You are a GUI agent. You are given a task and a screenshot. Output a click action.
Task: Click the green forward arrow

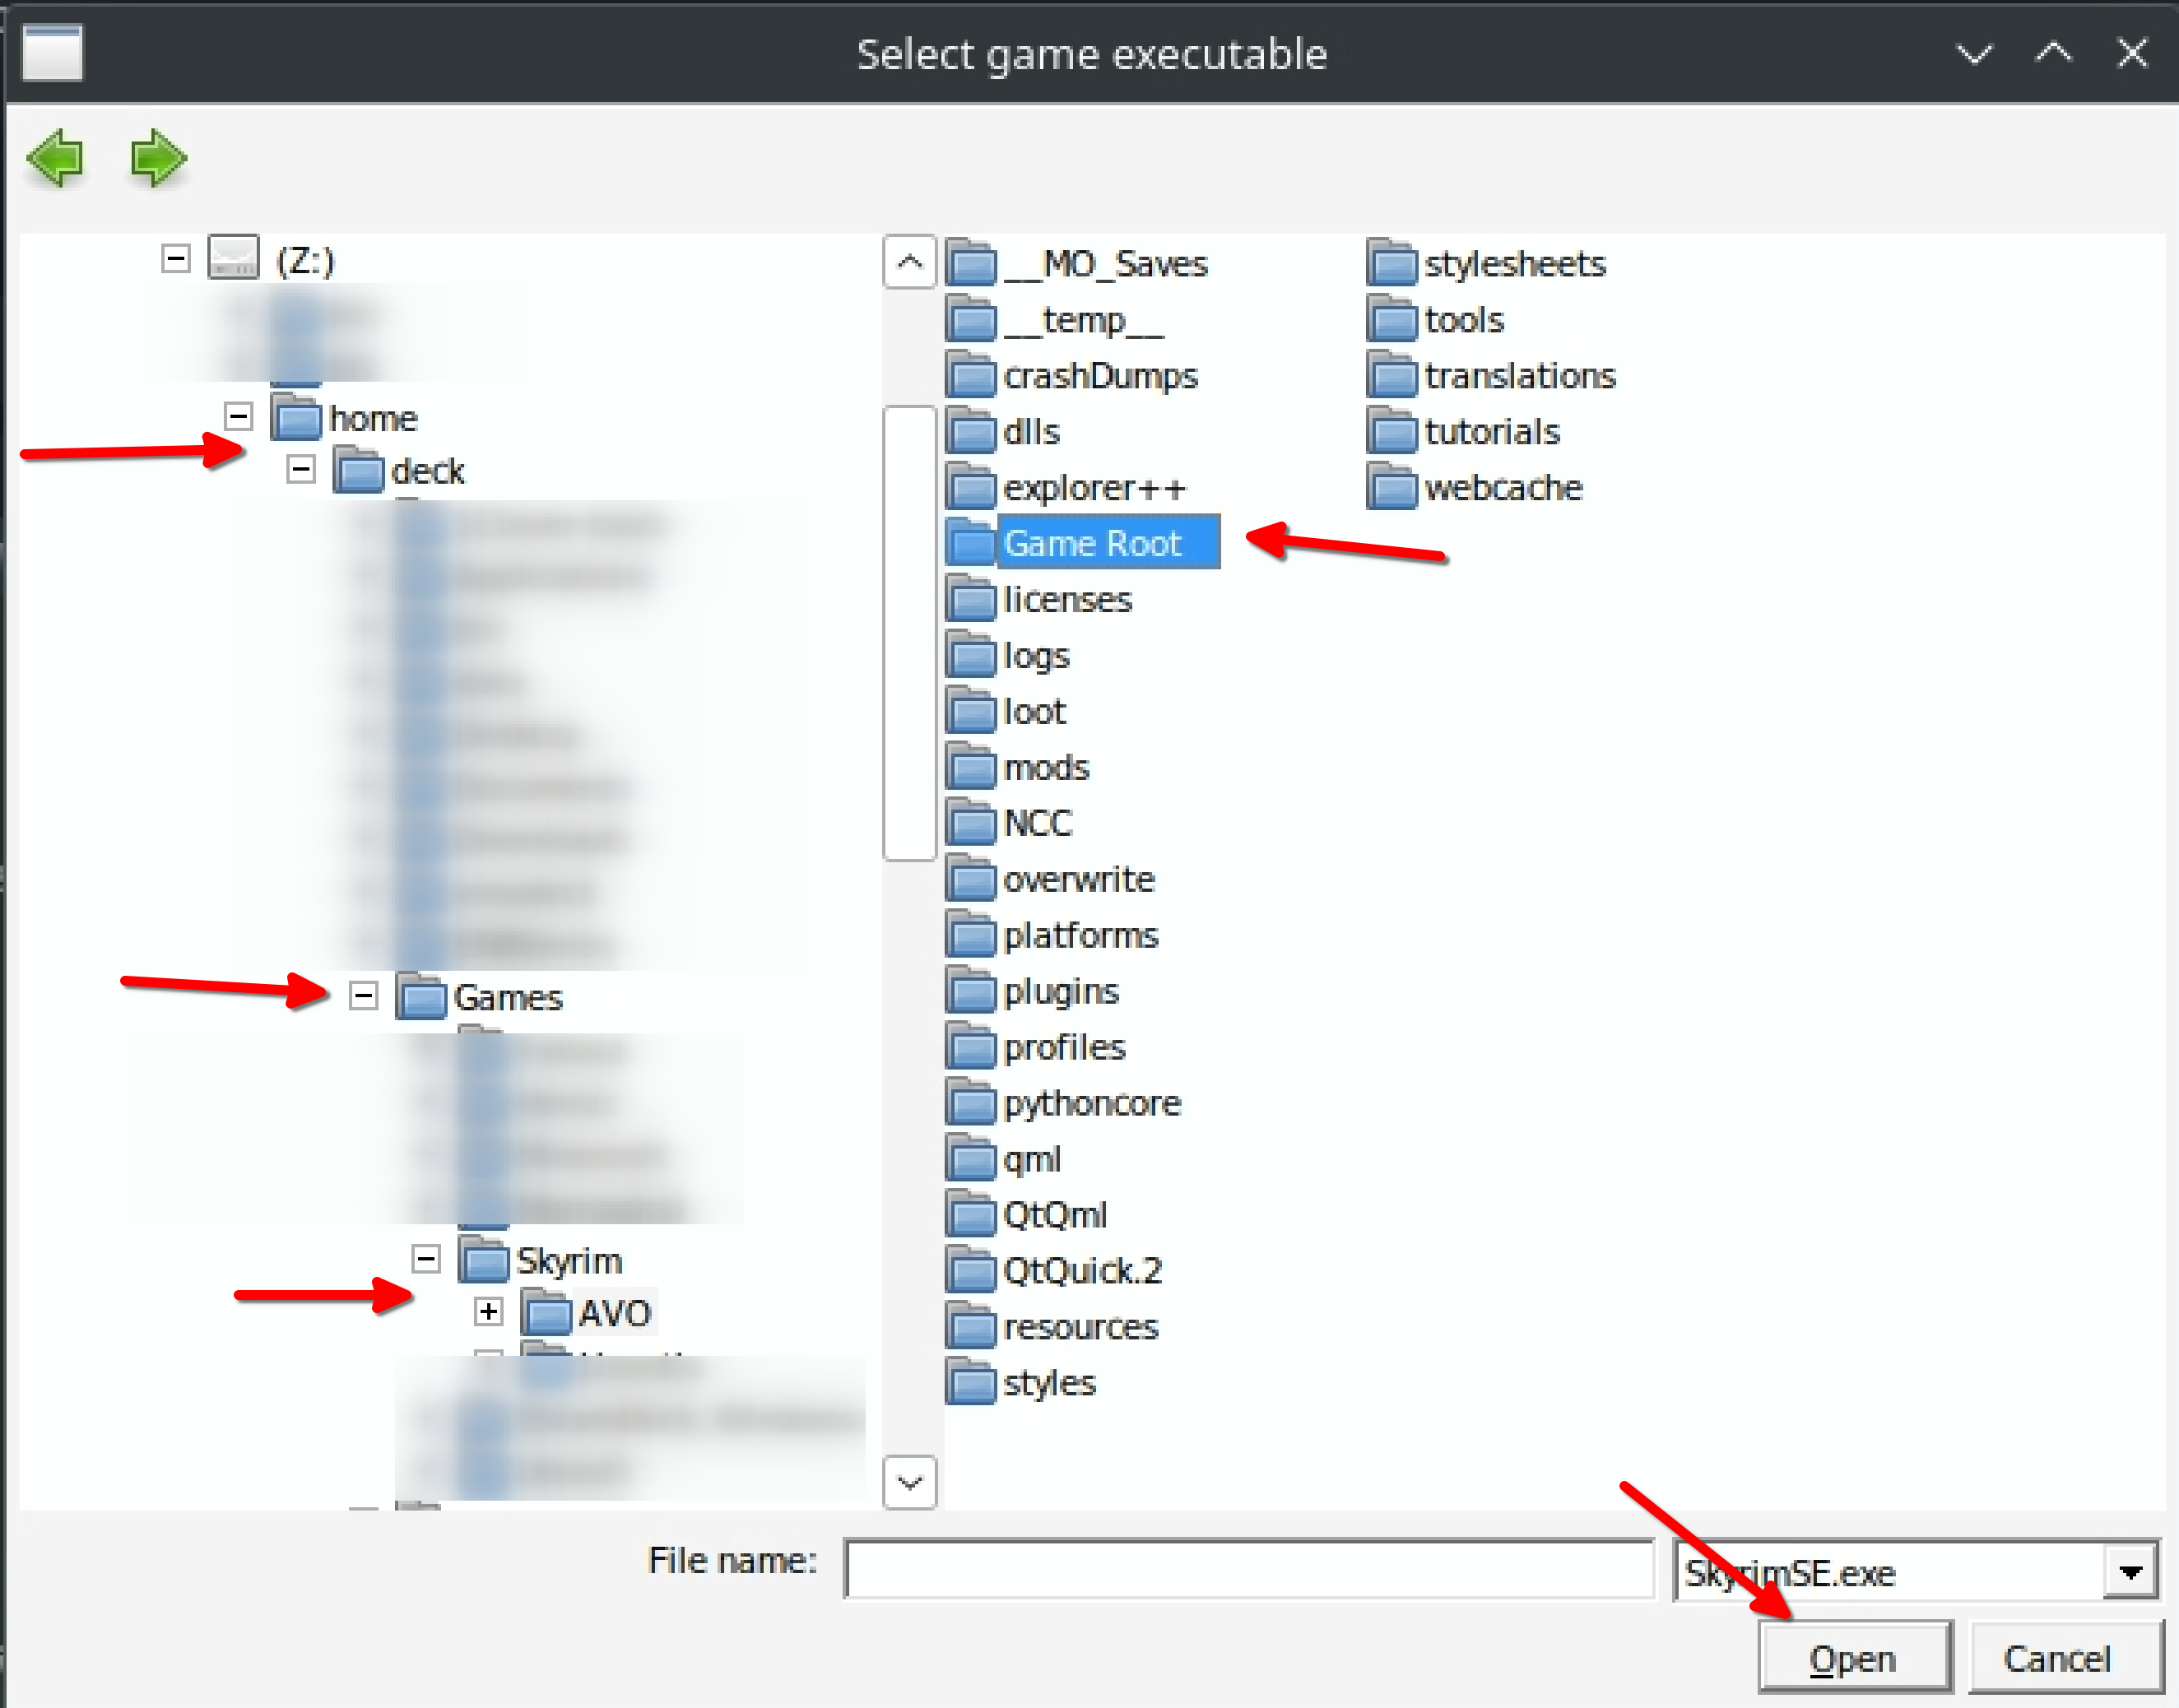(x=158, y=158)
